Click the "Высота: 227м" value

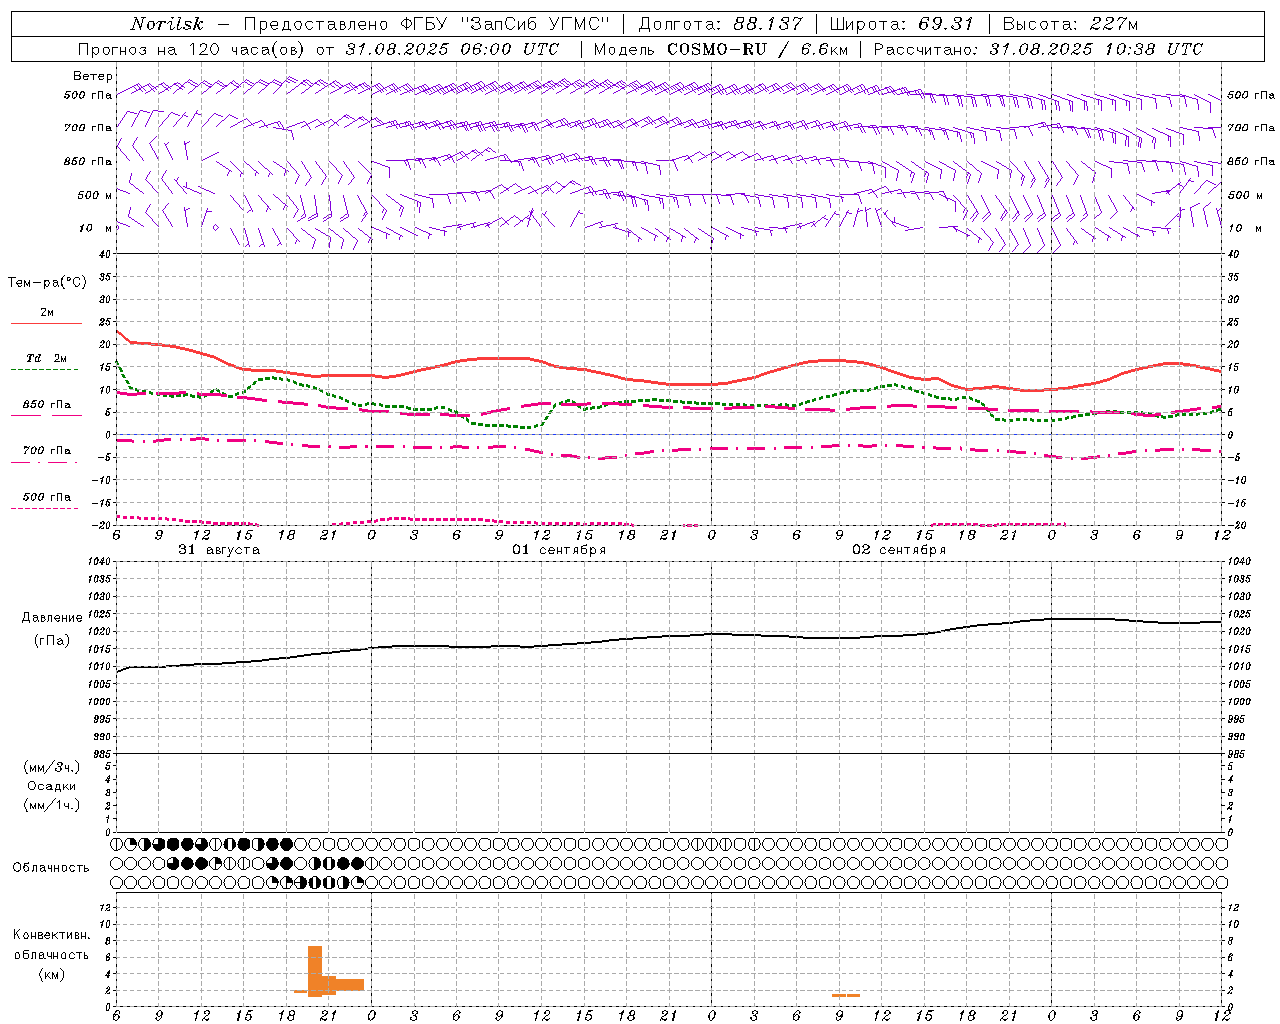coord(1070,24)
